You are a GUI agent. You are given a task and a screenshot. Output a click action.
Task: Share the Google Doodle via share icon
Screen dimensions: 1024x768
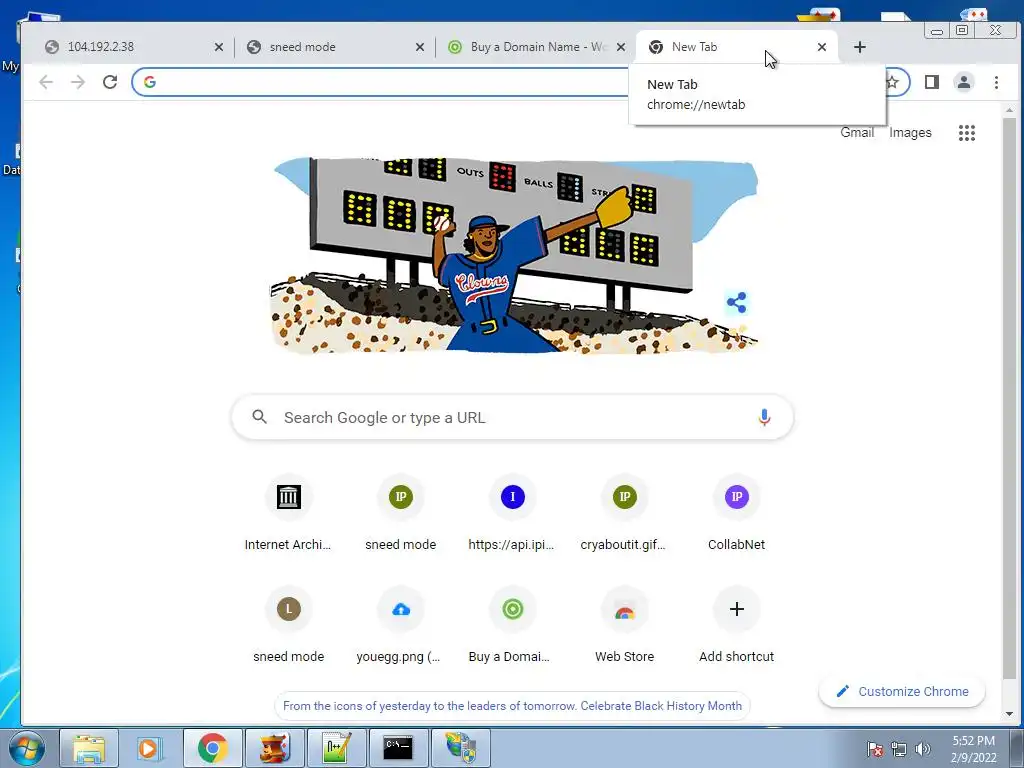[x=737, y=302]
